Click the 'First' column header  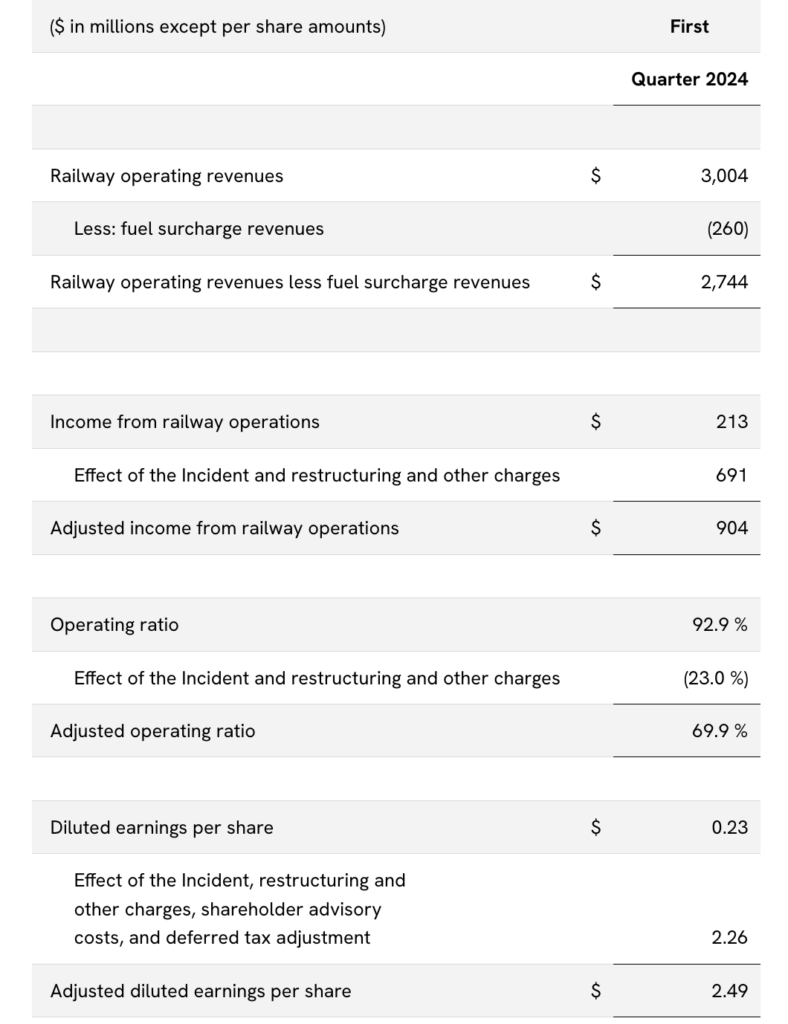pos(688,27)
